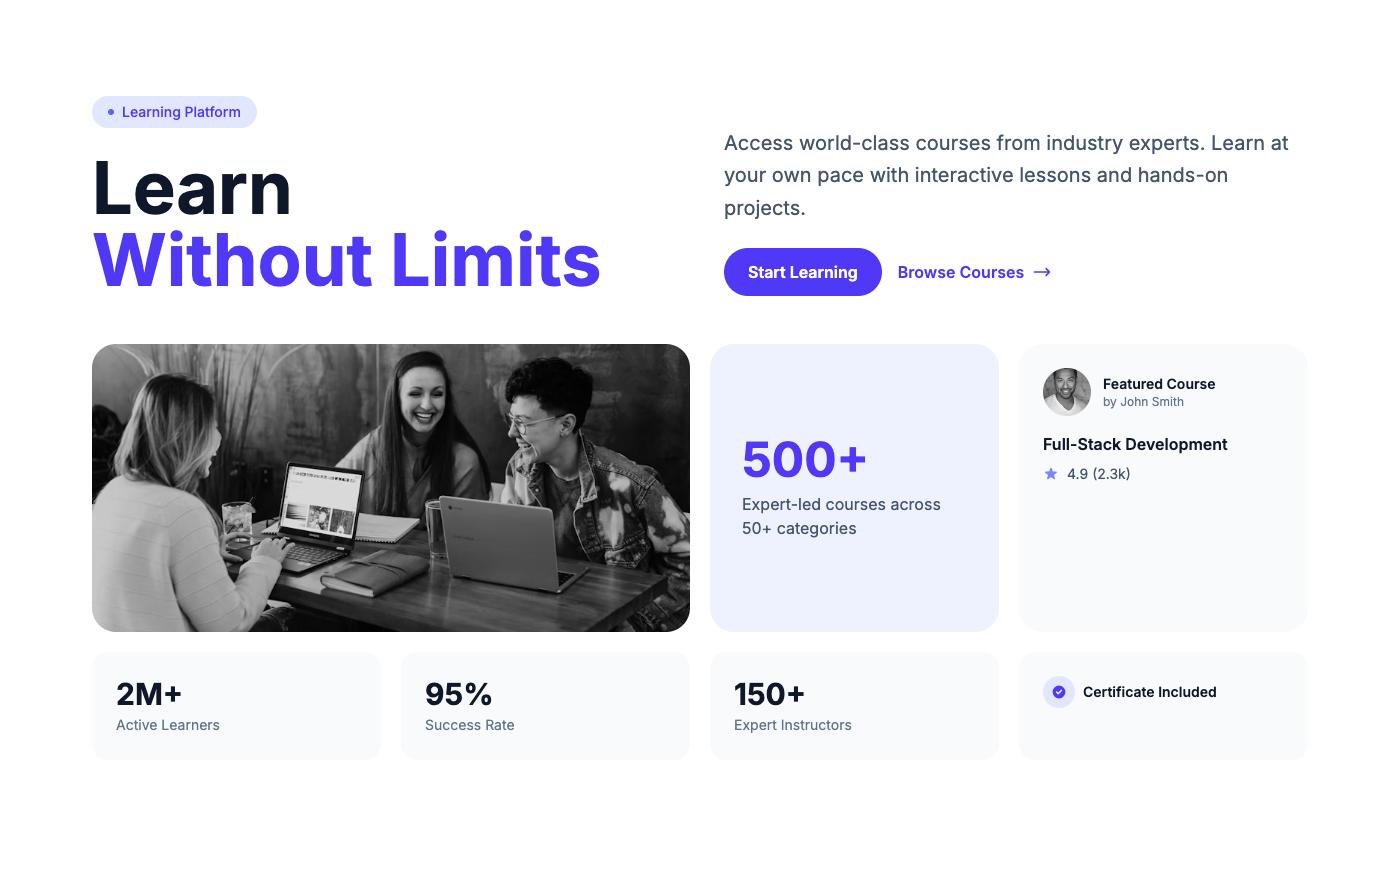Click the 95% Success Rate card
This screenshot has width=1400, height=875.
click(x=545, y=706)
